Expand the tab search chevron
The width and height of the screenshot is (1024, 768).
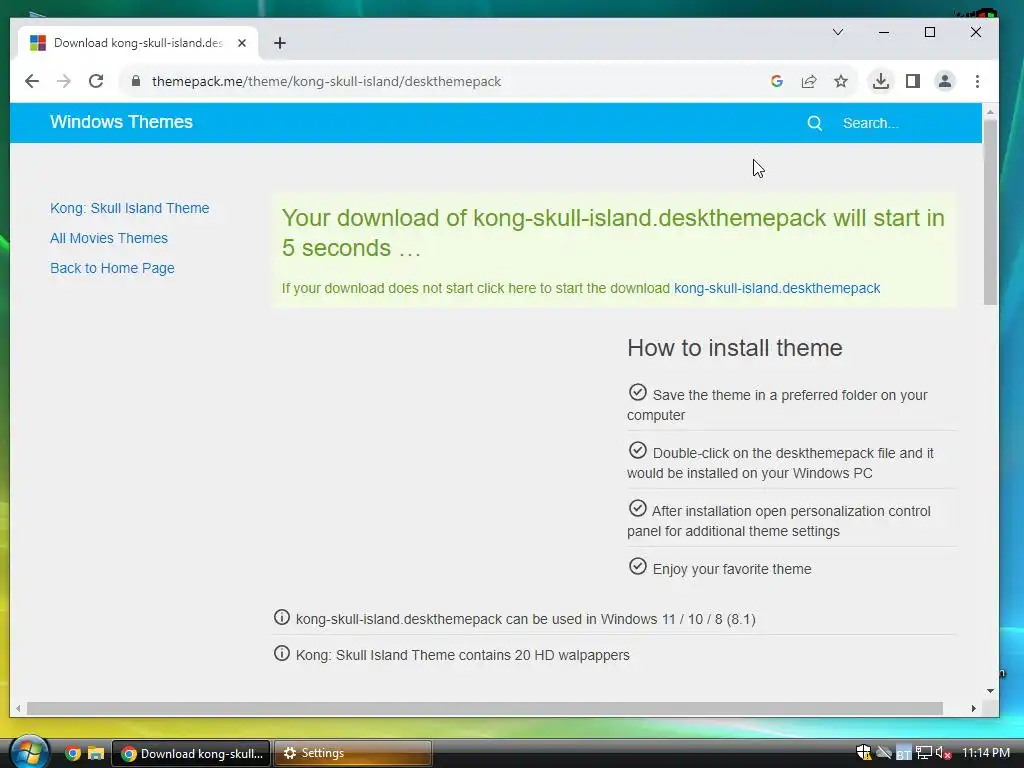pyautogui.click(x=838, y=32)
